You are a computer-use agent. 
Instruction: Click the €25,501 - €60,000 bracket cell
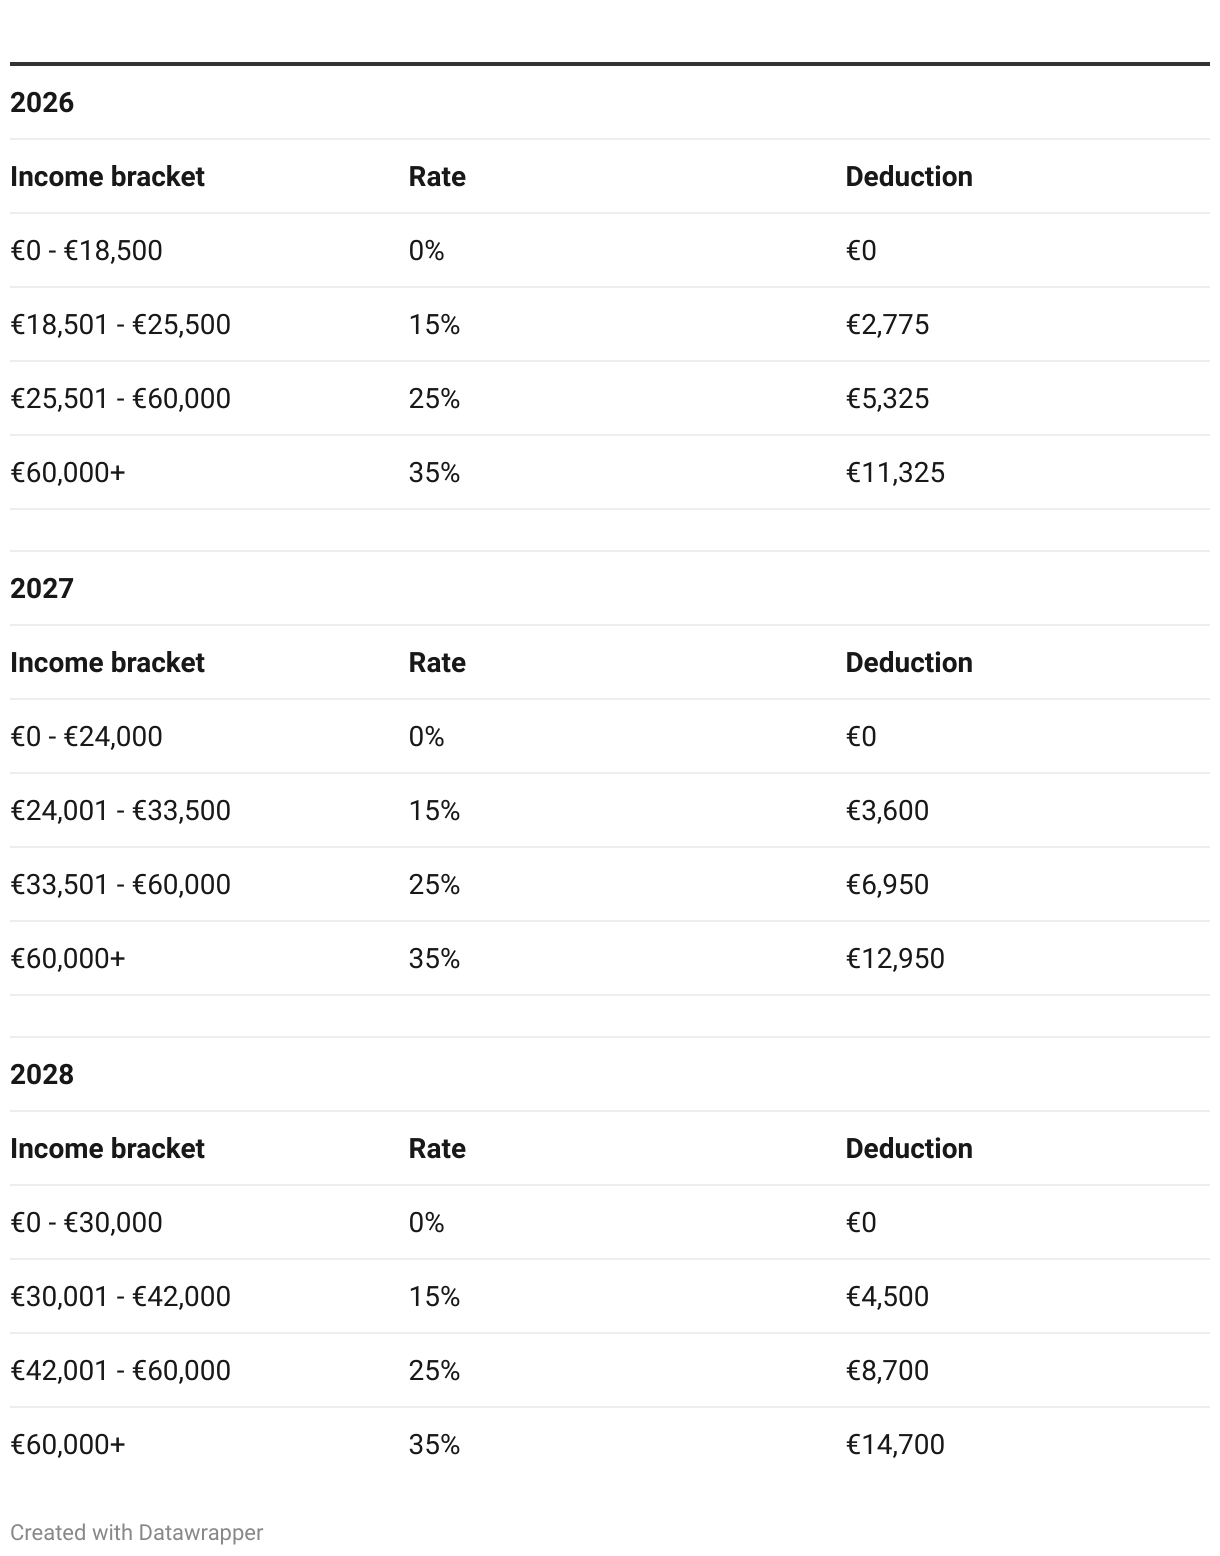(x=120, y=398)
